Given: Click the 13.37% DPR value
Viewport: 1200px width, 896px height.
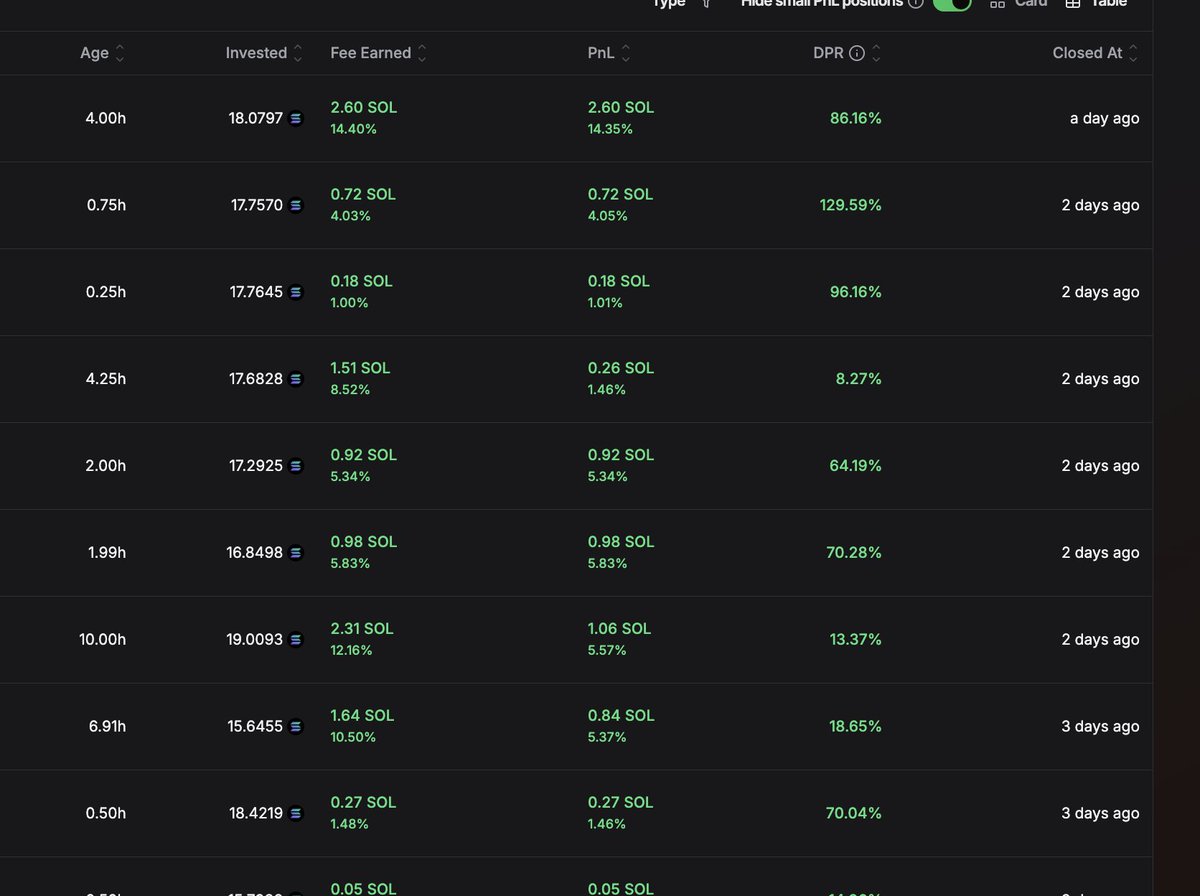Looking at the screenshot, I should click(x=856, y=640).
